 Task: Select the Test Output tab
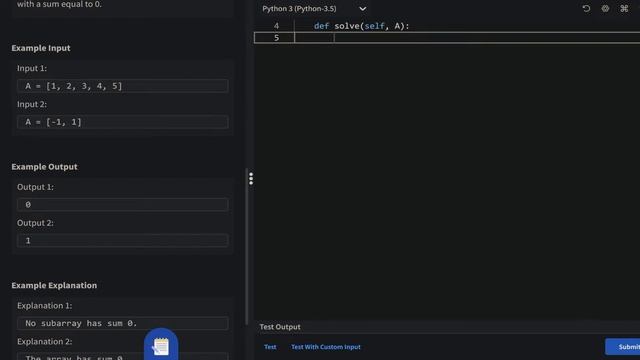coord(280,327)
